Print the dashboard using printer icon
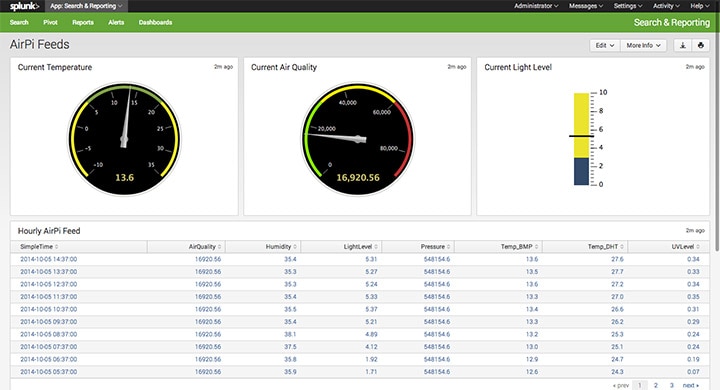720x390 pixels. pyautogui.click(x=700, y=45)
